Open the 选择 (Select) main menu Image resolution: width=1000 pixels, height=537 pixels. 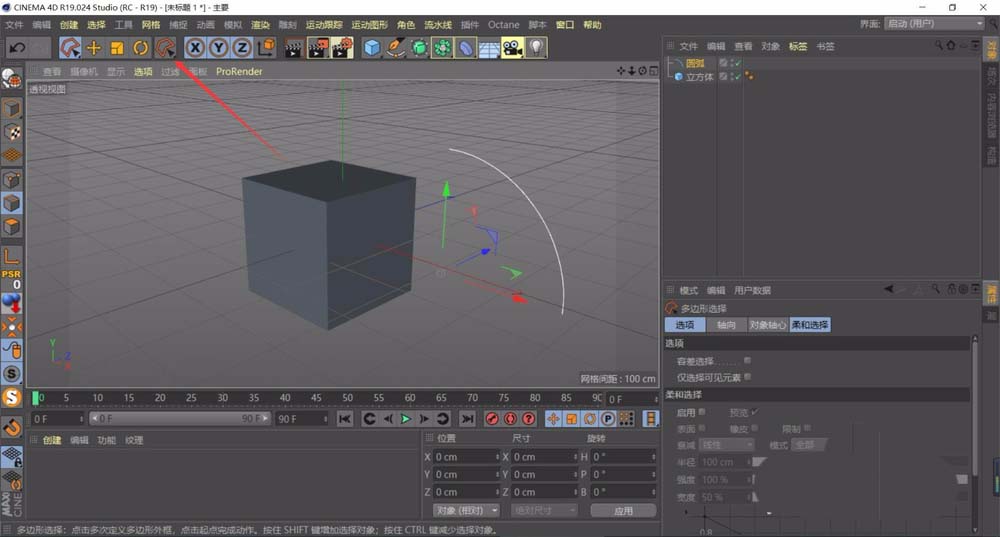coord(96,25)
